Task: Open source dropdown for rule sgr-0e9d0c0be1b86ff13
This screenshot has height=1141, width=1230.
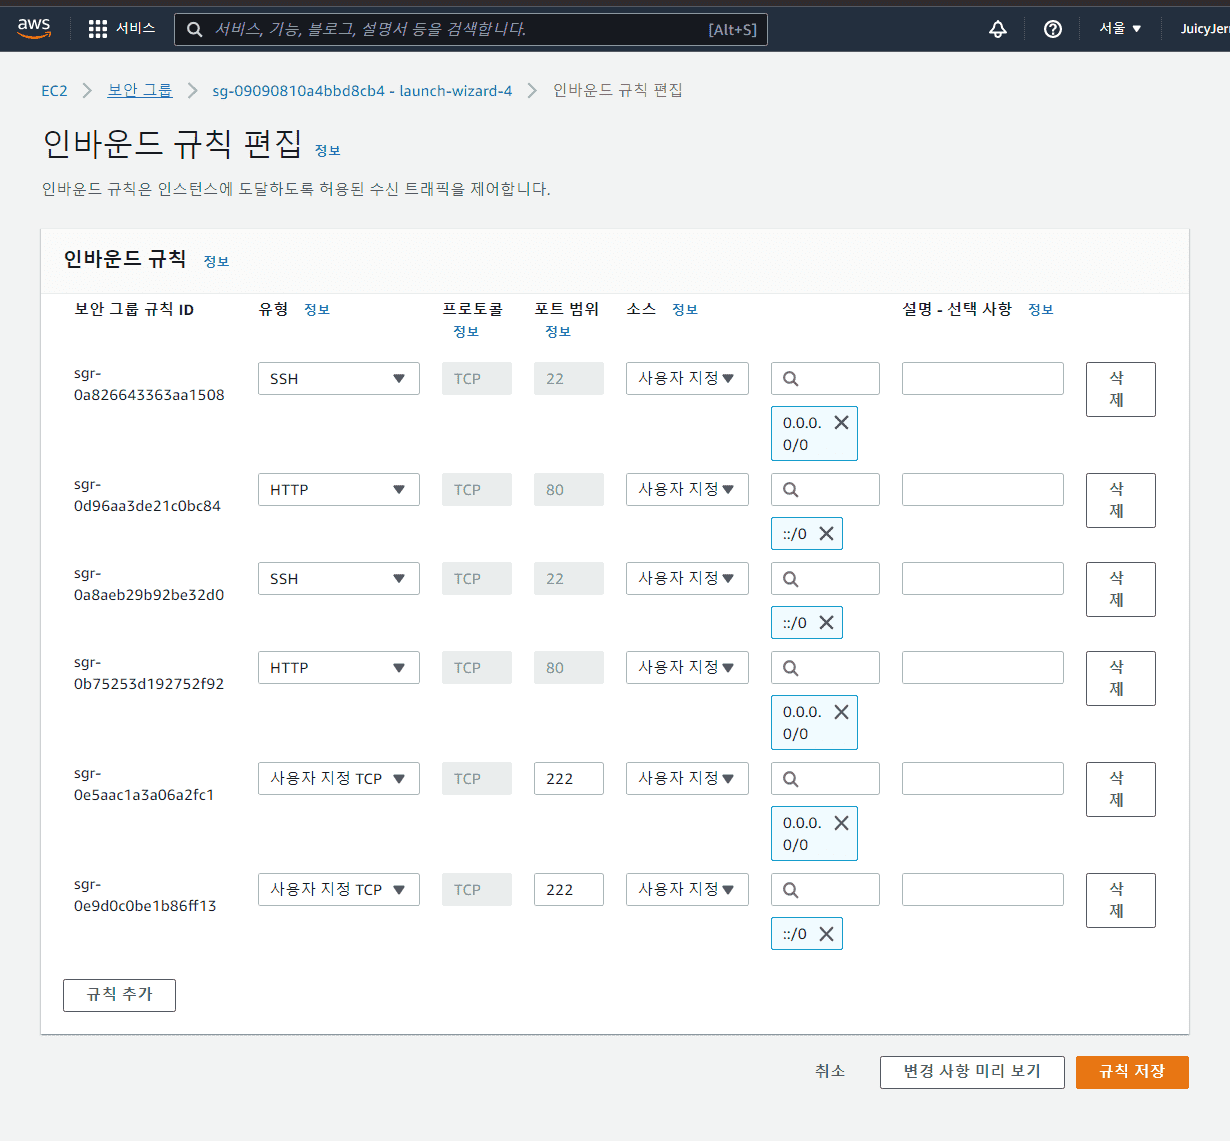Action: pyautogui.click(x=687, y=890)
